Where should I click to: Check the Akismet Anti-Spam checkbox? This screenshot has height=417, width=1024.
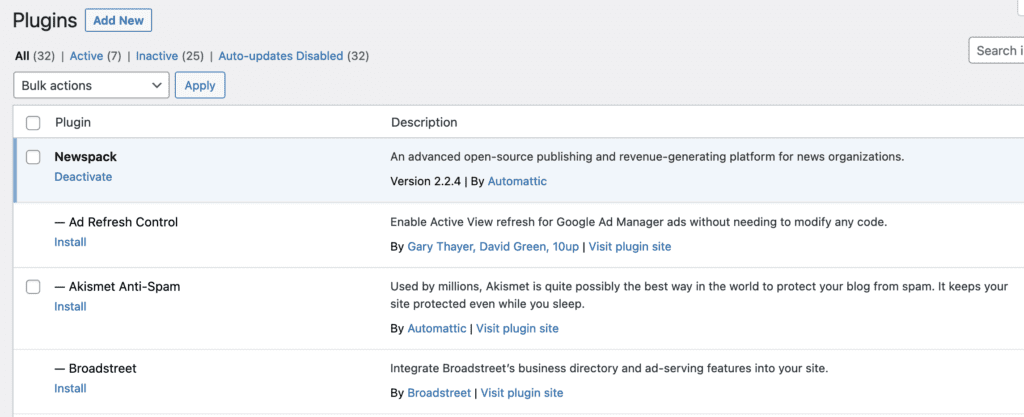coord(33,286)
